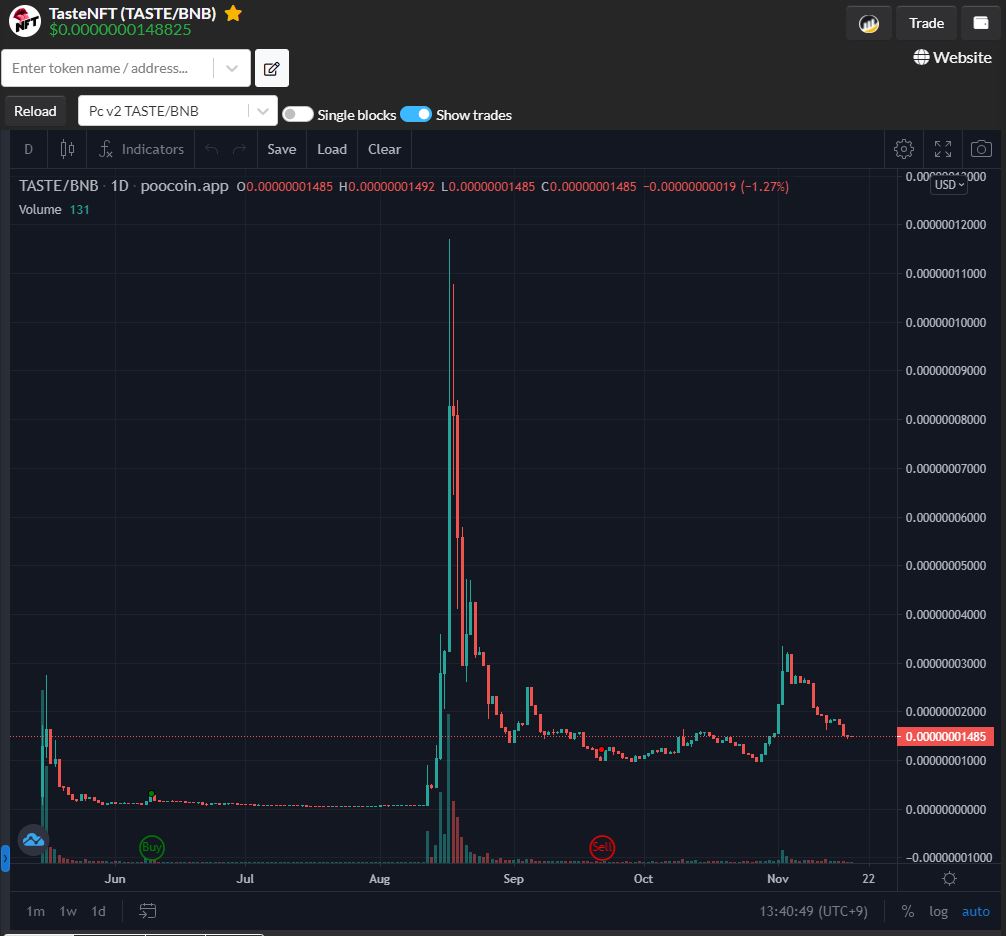Open the D interval selector
Viewport: 1006px width, 936px height.
coord(28,149)
